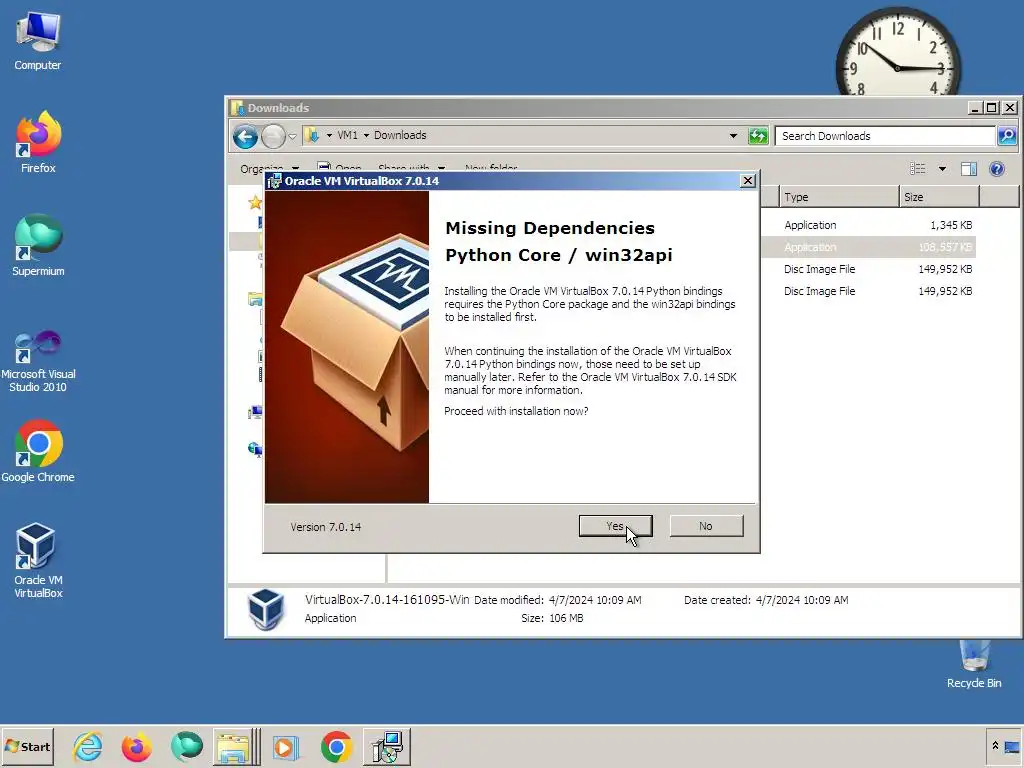Click the forward navigation button in Downloads
Viewport: 1024px width, 768px height.
(x=273, y=136)
